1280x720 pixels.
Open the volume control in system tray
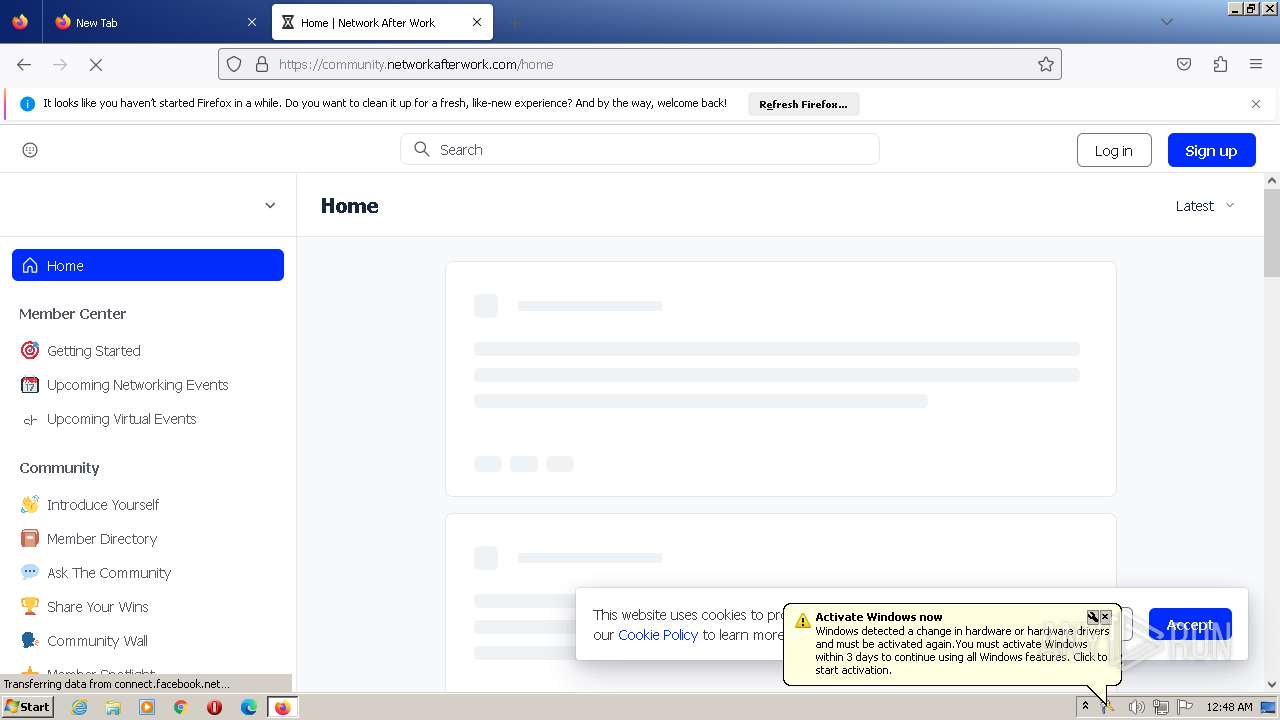(x=1136, y=707)
